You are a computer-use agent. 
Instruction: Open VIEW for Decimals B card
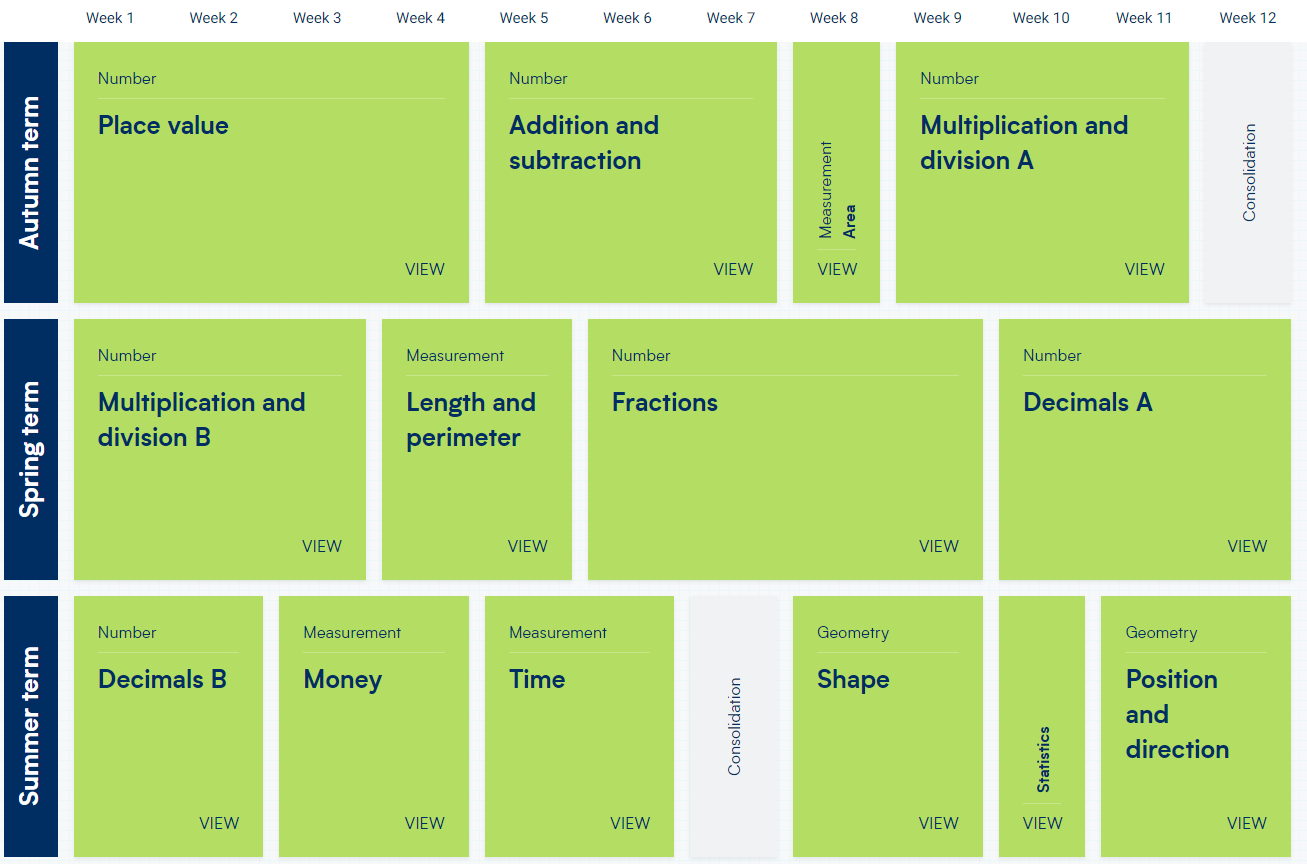pyautogui.click(x=219, y=823)
